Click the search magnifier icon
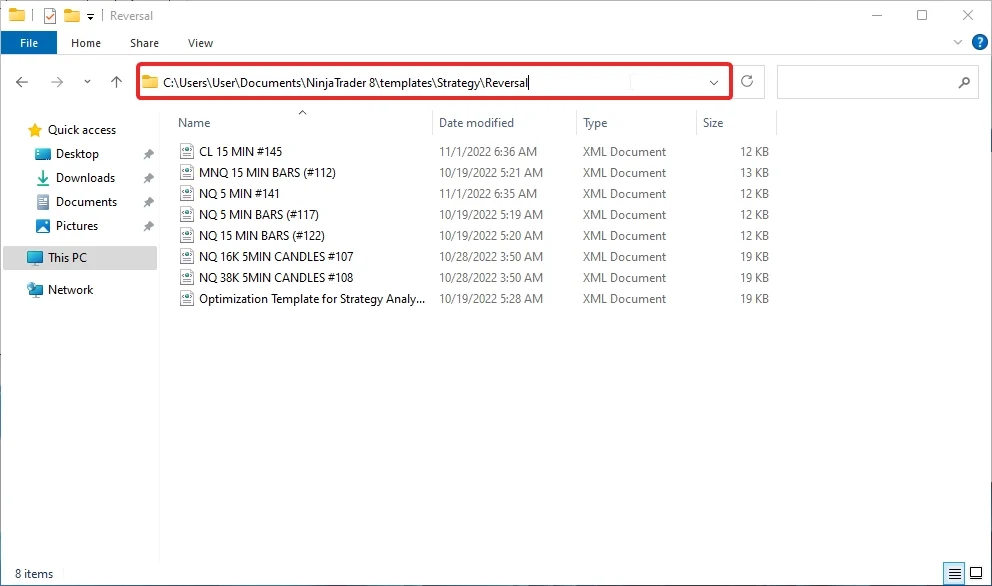 pos(964,83)
